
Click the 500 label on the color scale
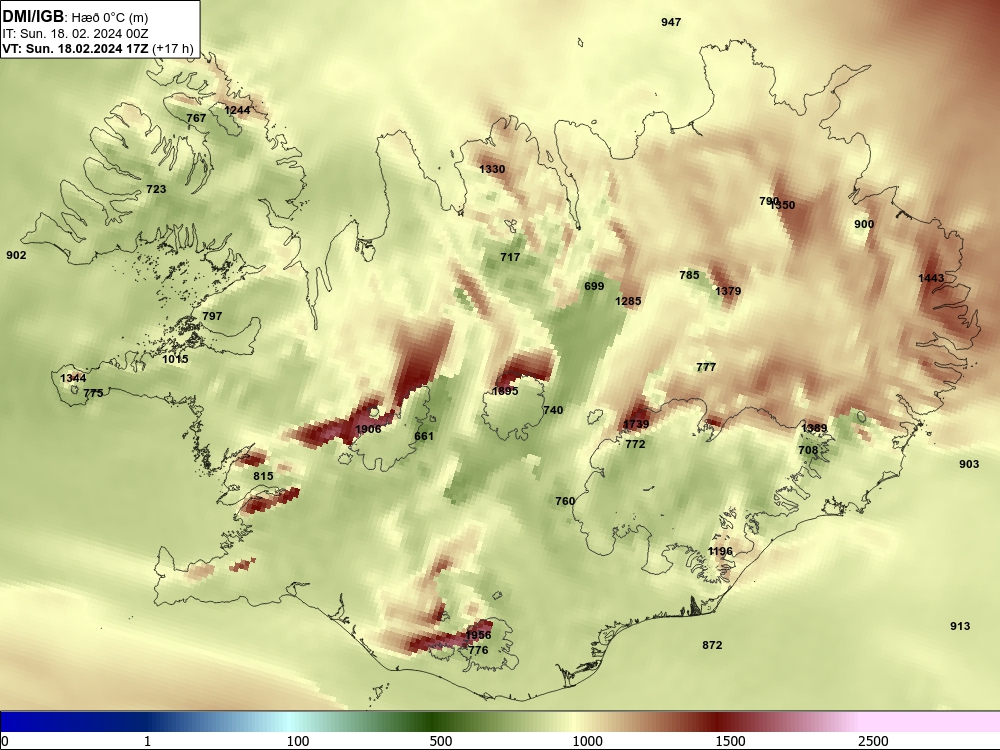(x=441, y=741)
